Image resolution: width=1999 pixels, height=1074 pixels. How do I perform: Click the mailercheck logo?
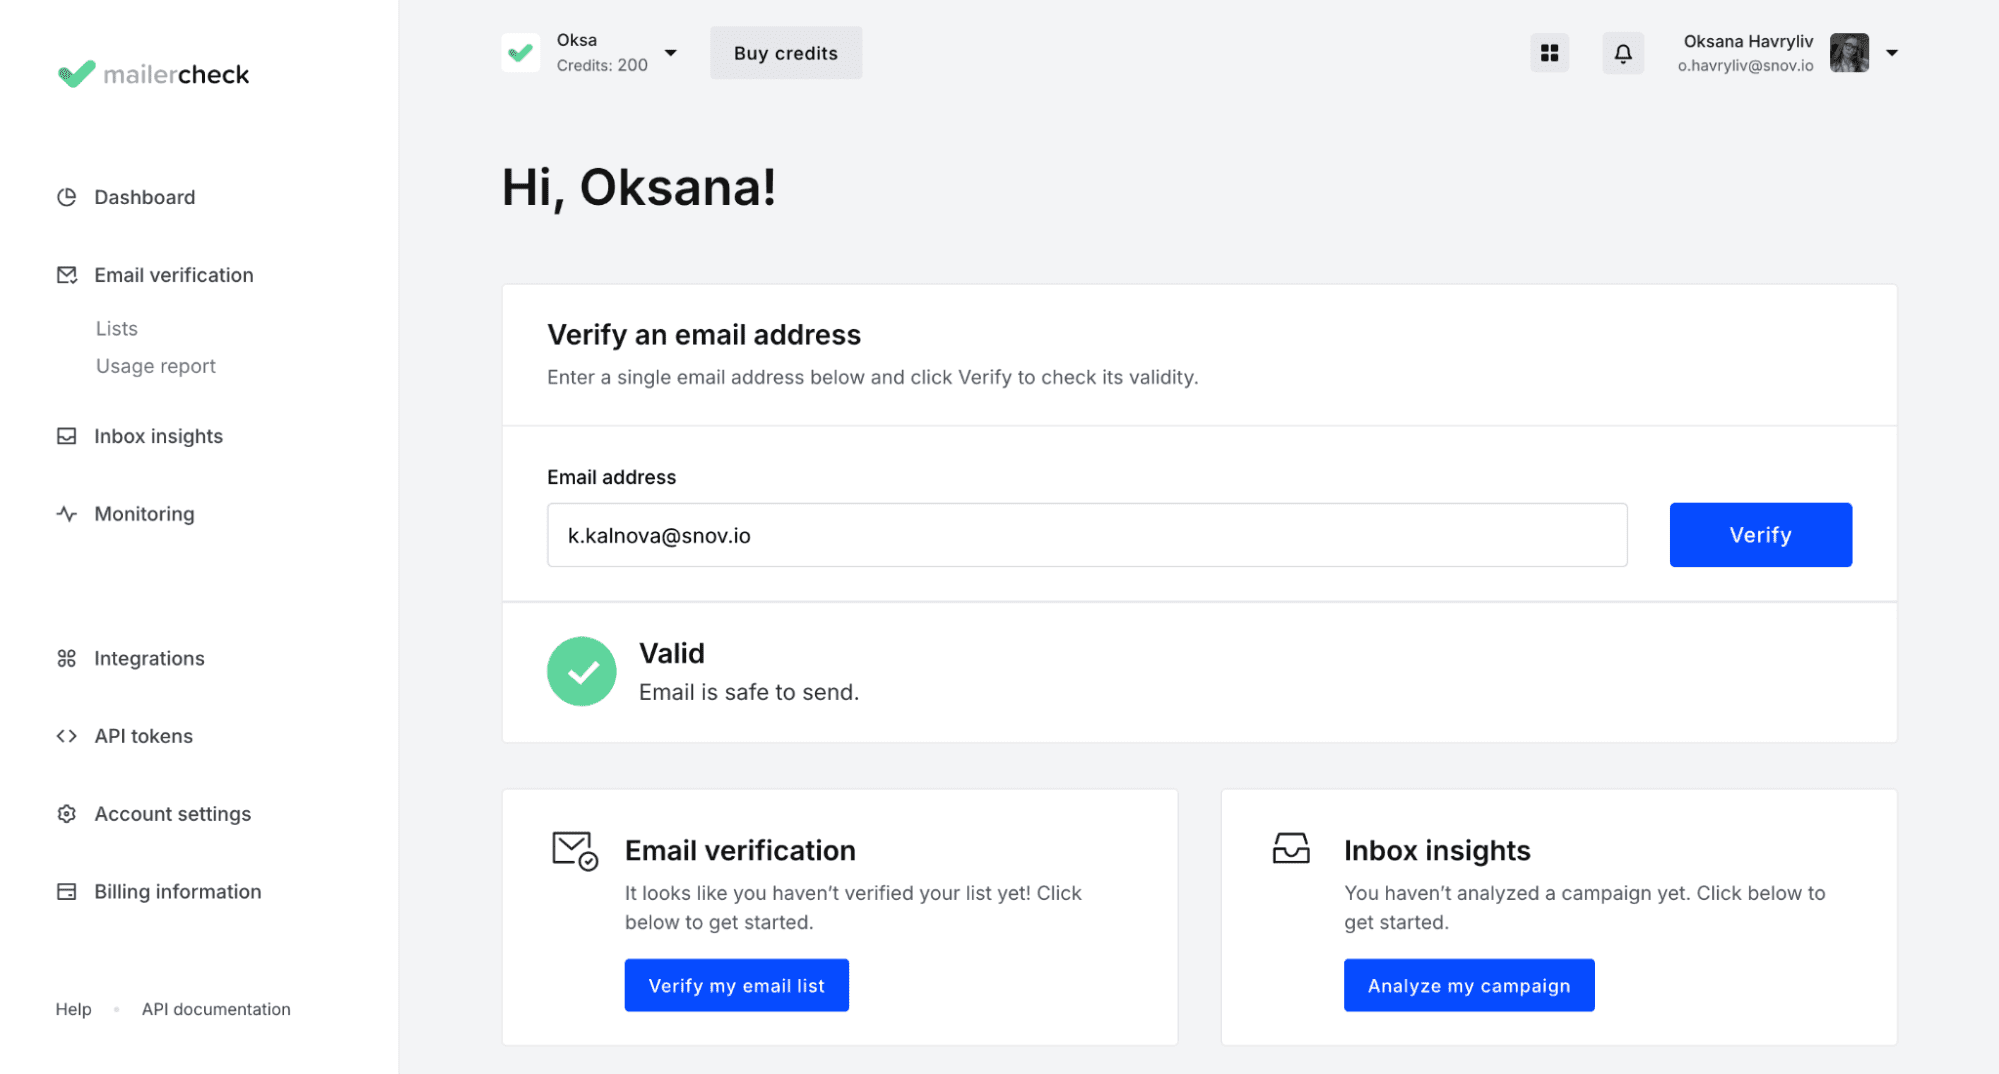pos(154,74)
